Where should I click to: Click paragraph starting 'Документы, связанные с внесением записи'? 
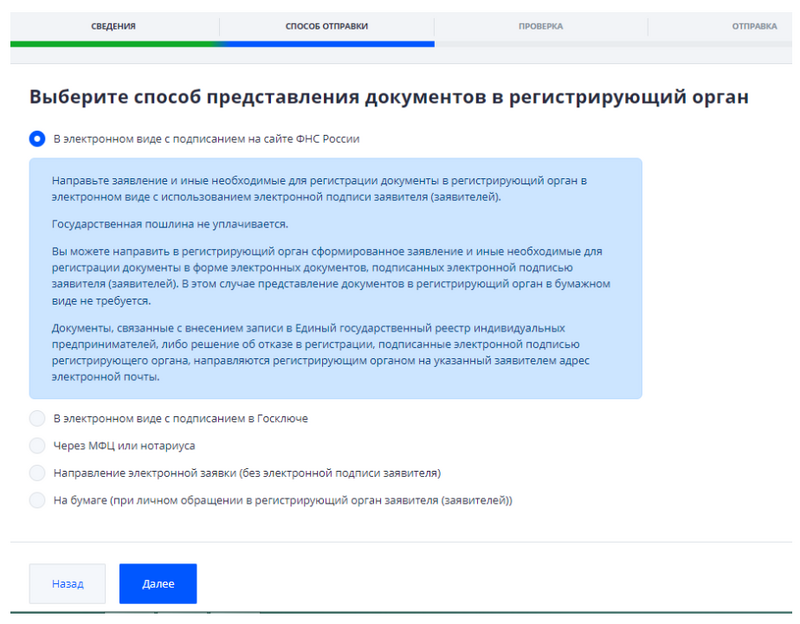pyautogui.click(x=320, y=352)
